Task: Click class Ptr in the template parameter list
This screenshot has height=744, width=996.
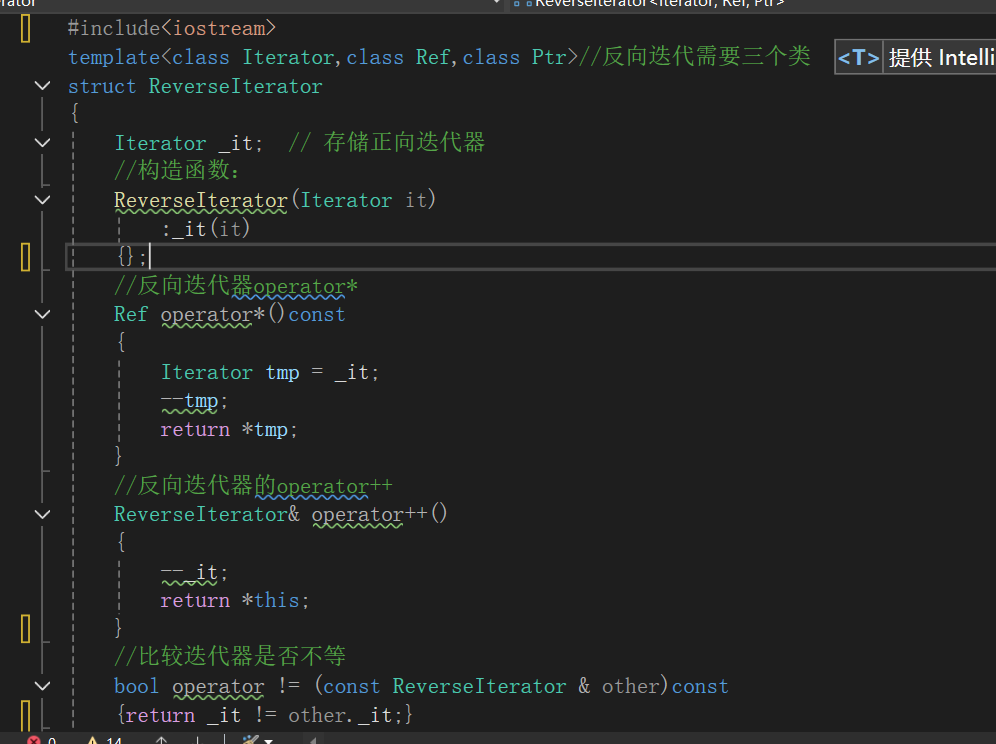Action: pyautogui.click(x=515, y=58)
